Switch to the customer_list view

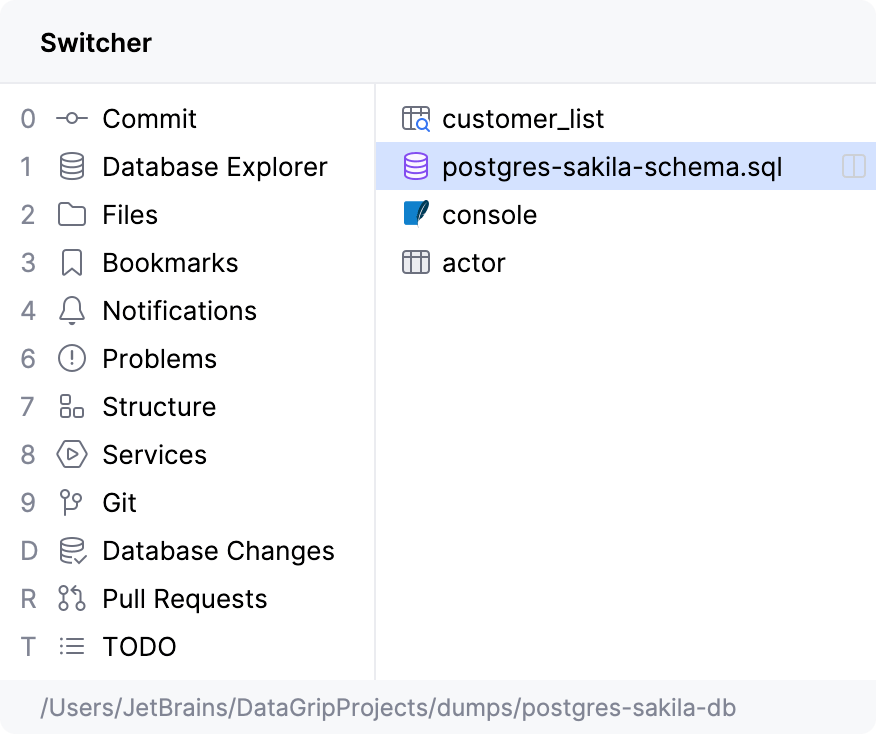(x=523, y=119)
